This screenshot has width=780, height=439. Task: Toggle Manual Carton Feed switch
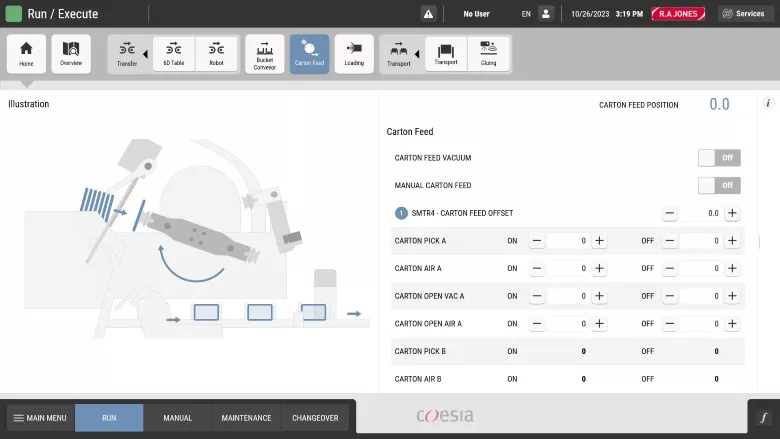719,185
